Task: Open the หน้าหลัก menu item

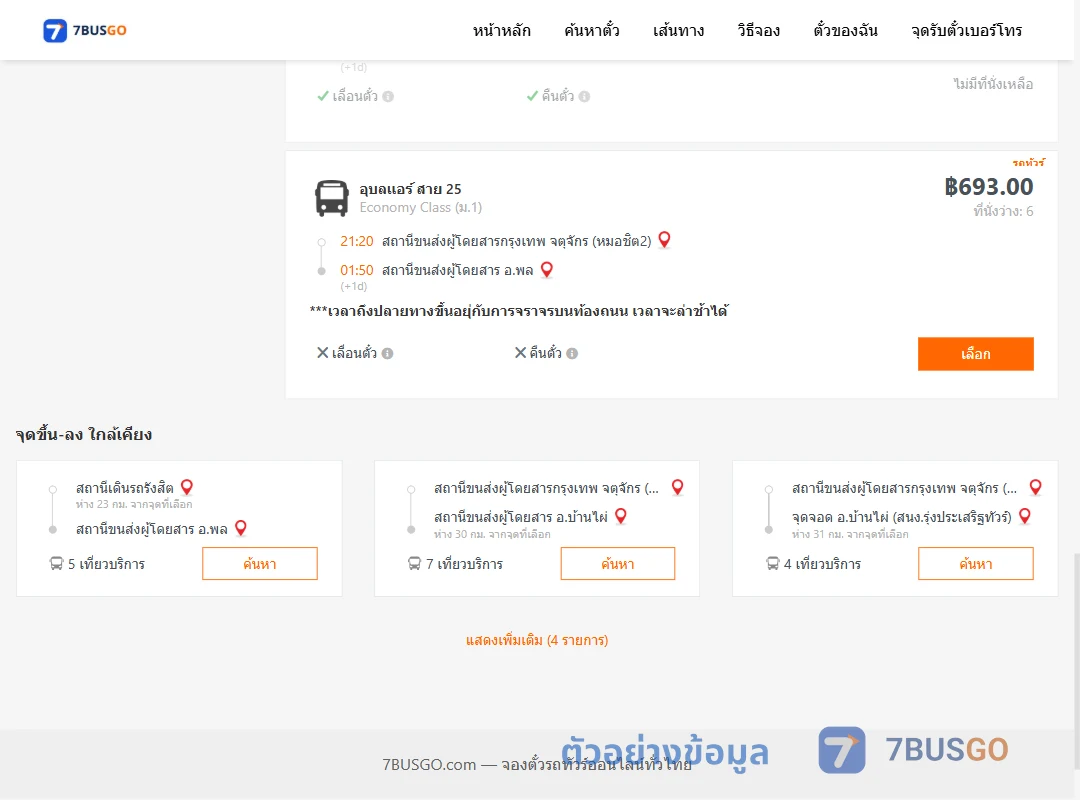Action: click(x=501, y=30)
